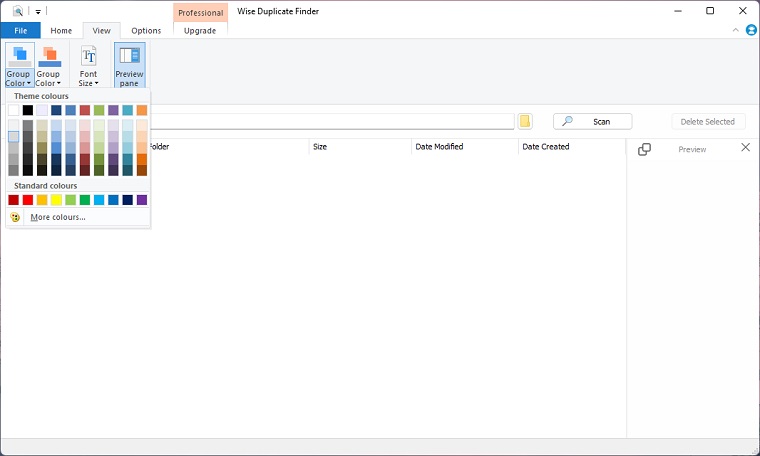Choose red swatch in Theme colours top row

[x=85, y=110]
